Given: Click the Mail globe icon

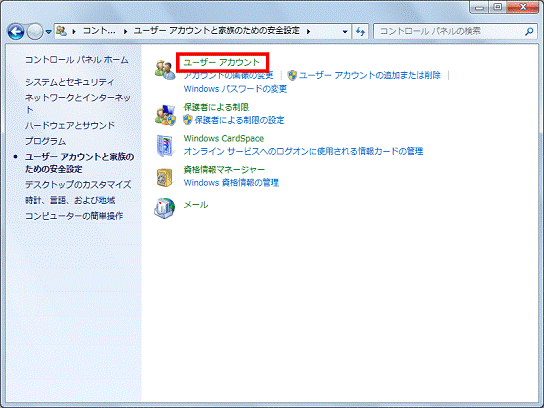Looking at the screenshot, I should [x=164, y=208].
